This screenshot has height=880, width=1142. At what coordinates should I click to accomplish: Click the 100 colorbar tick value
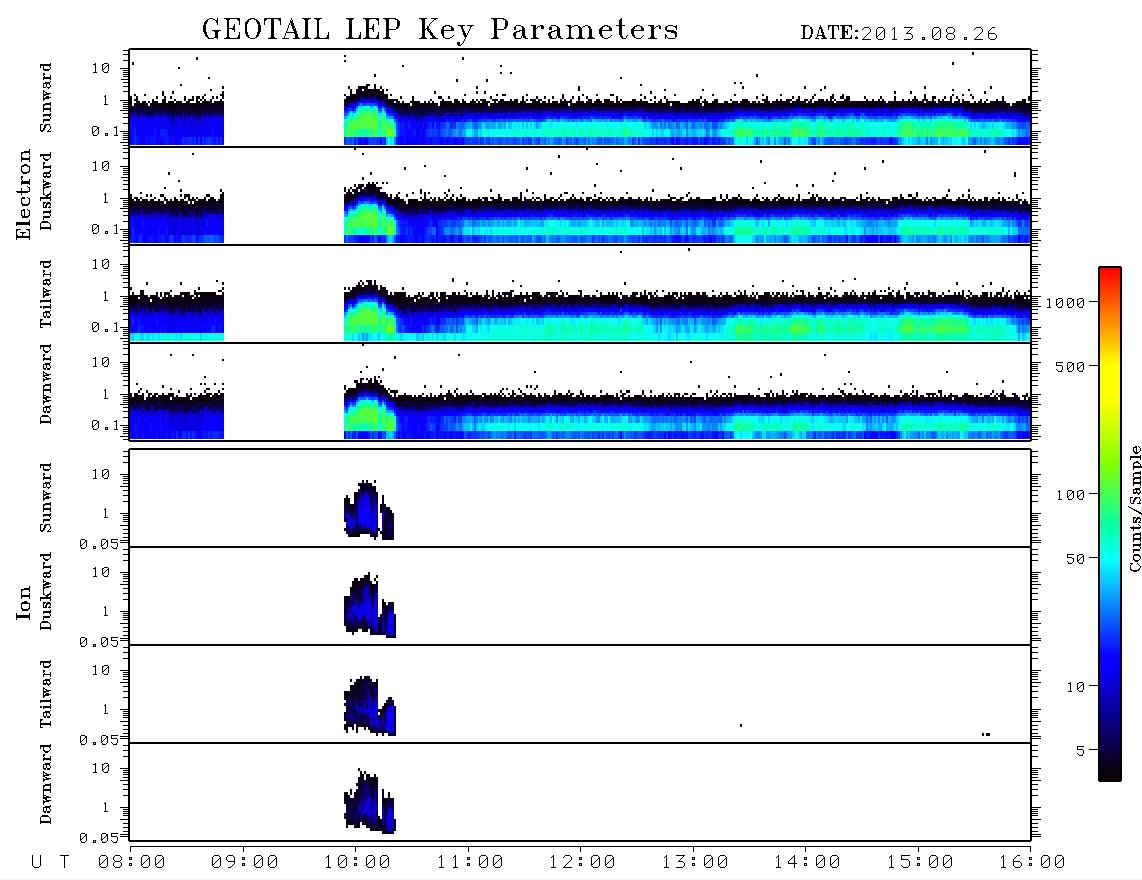click(1071, 495)
